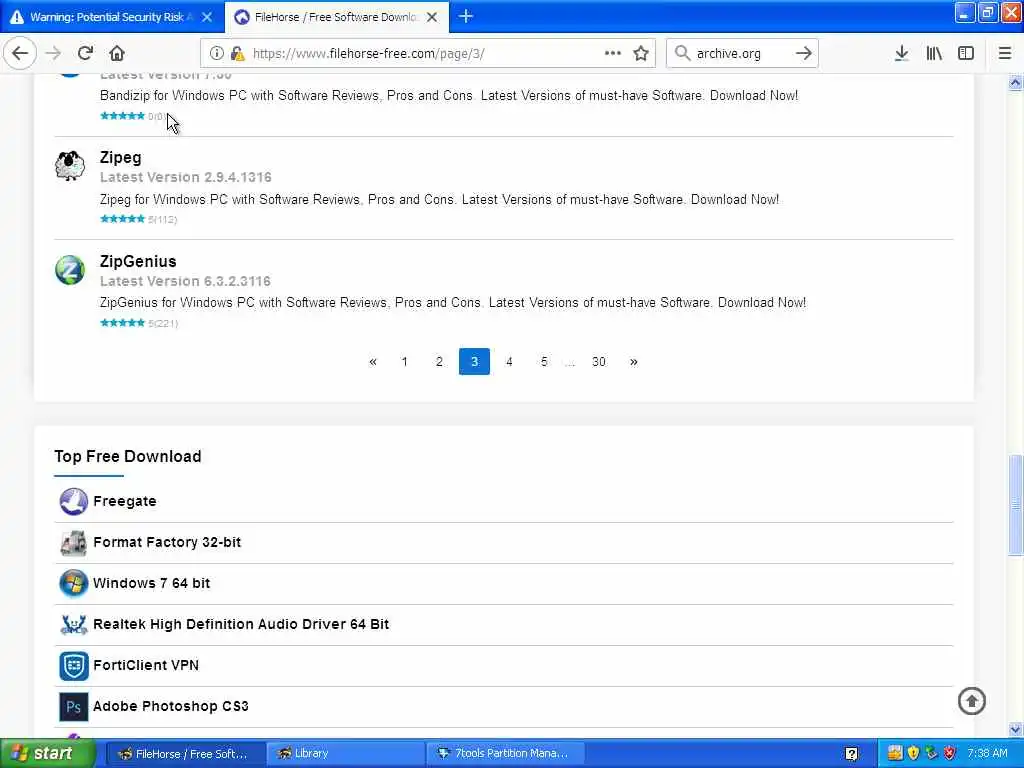This screenshot has width=1024, height=768.
Task: Open the Zipeg title link
Action: click(120, 157)
